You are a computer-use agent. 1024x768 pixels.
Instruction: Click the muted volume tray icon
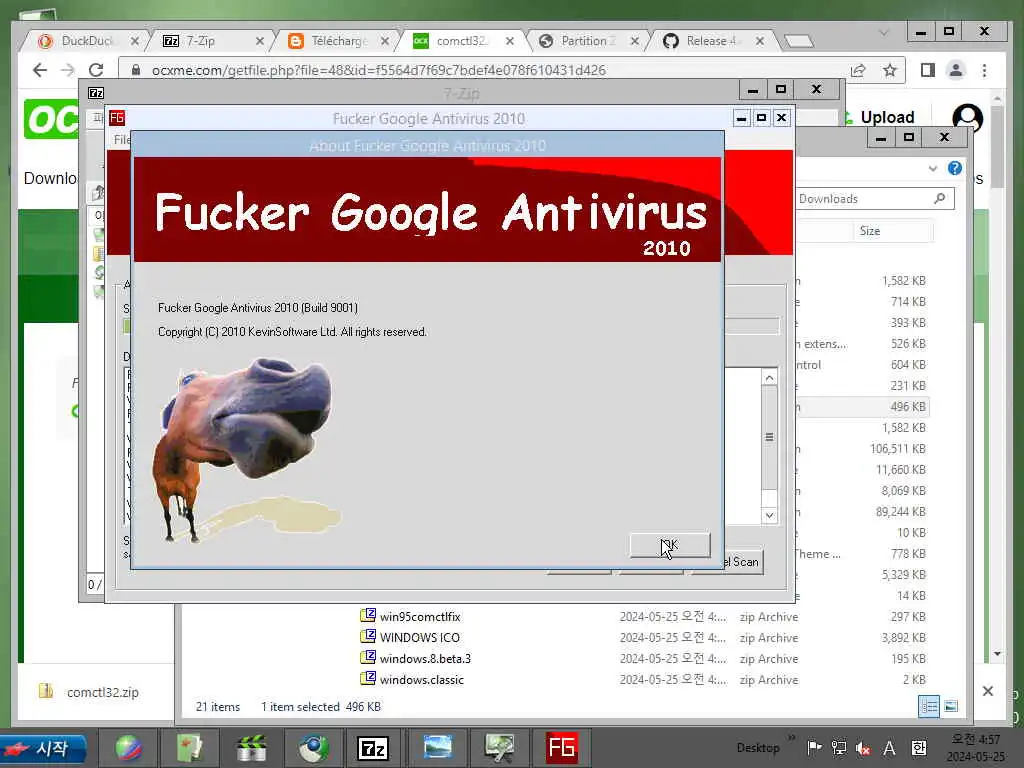863,749
